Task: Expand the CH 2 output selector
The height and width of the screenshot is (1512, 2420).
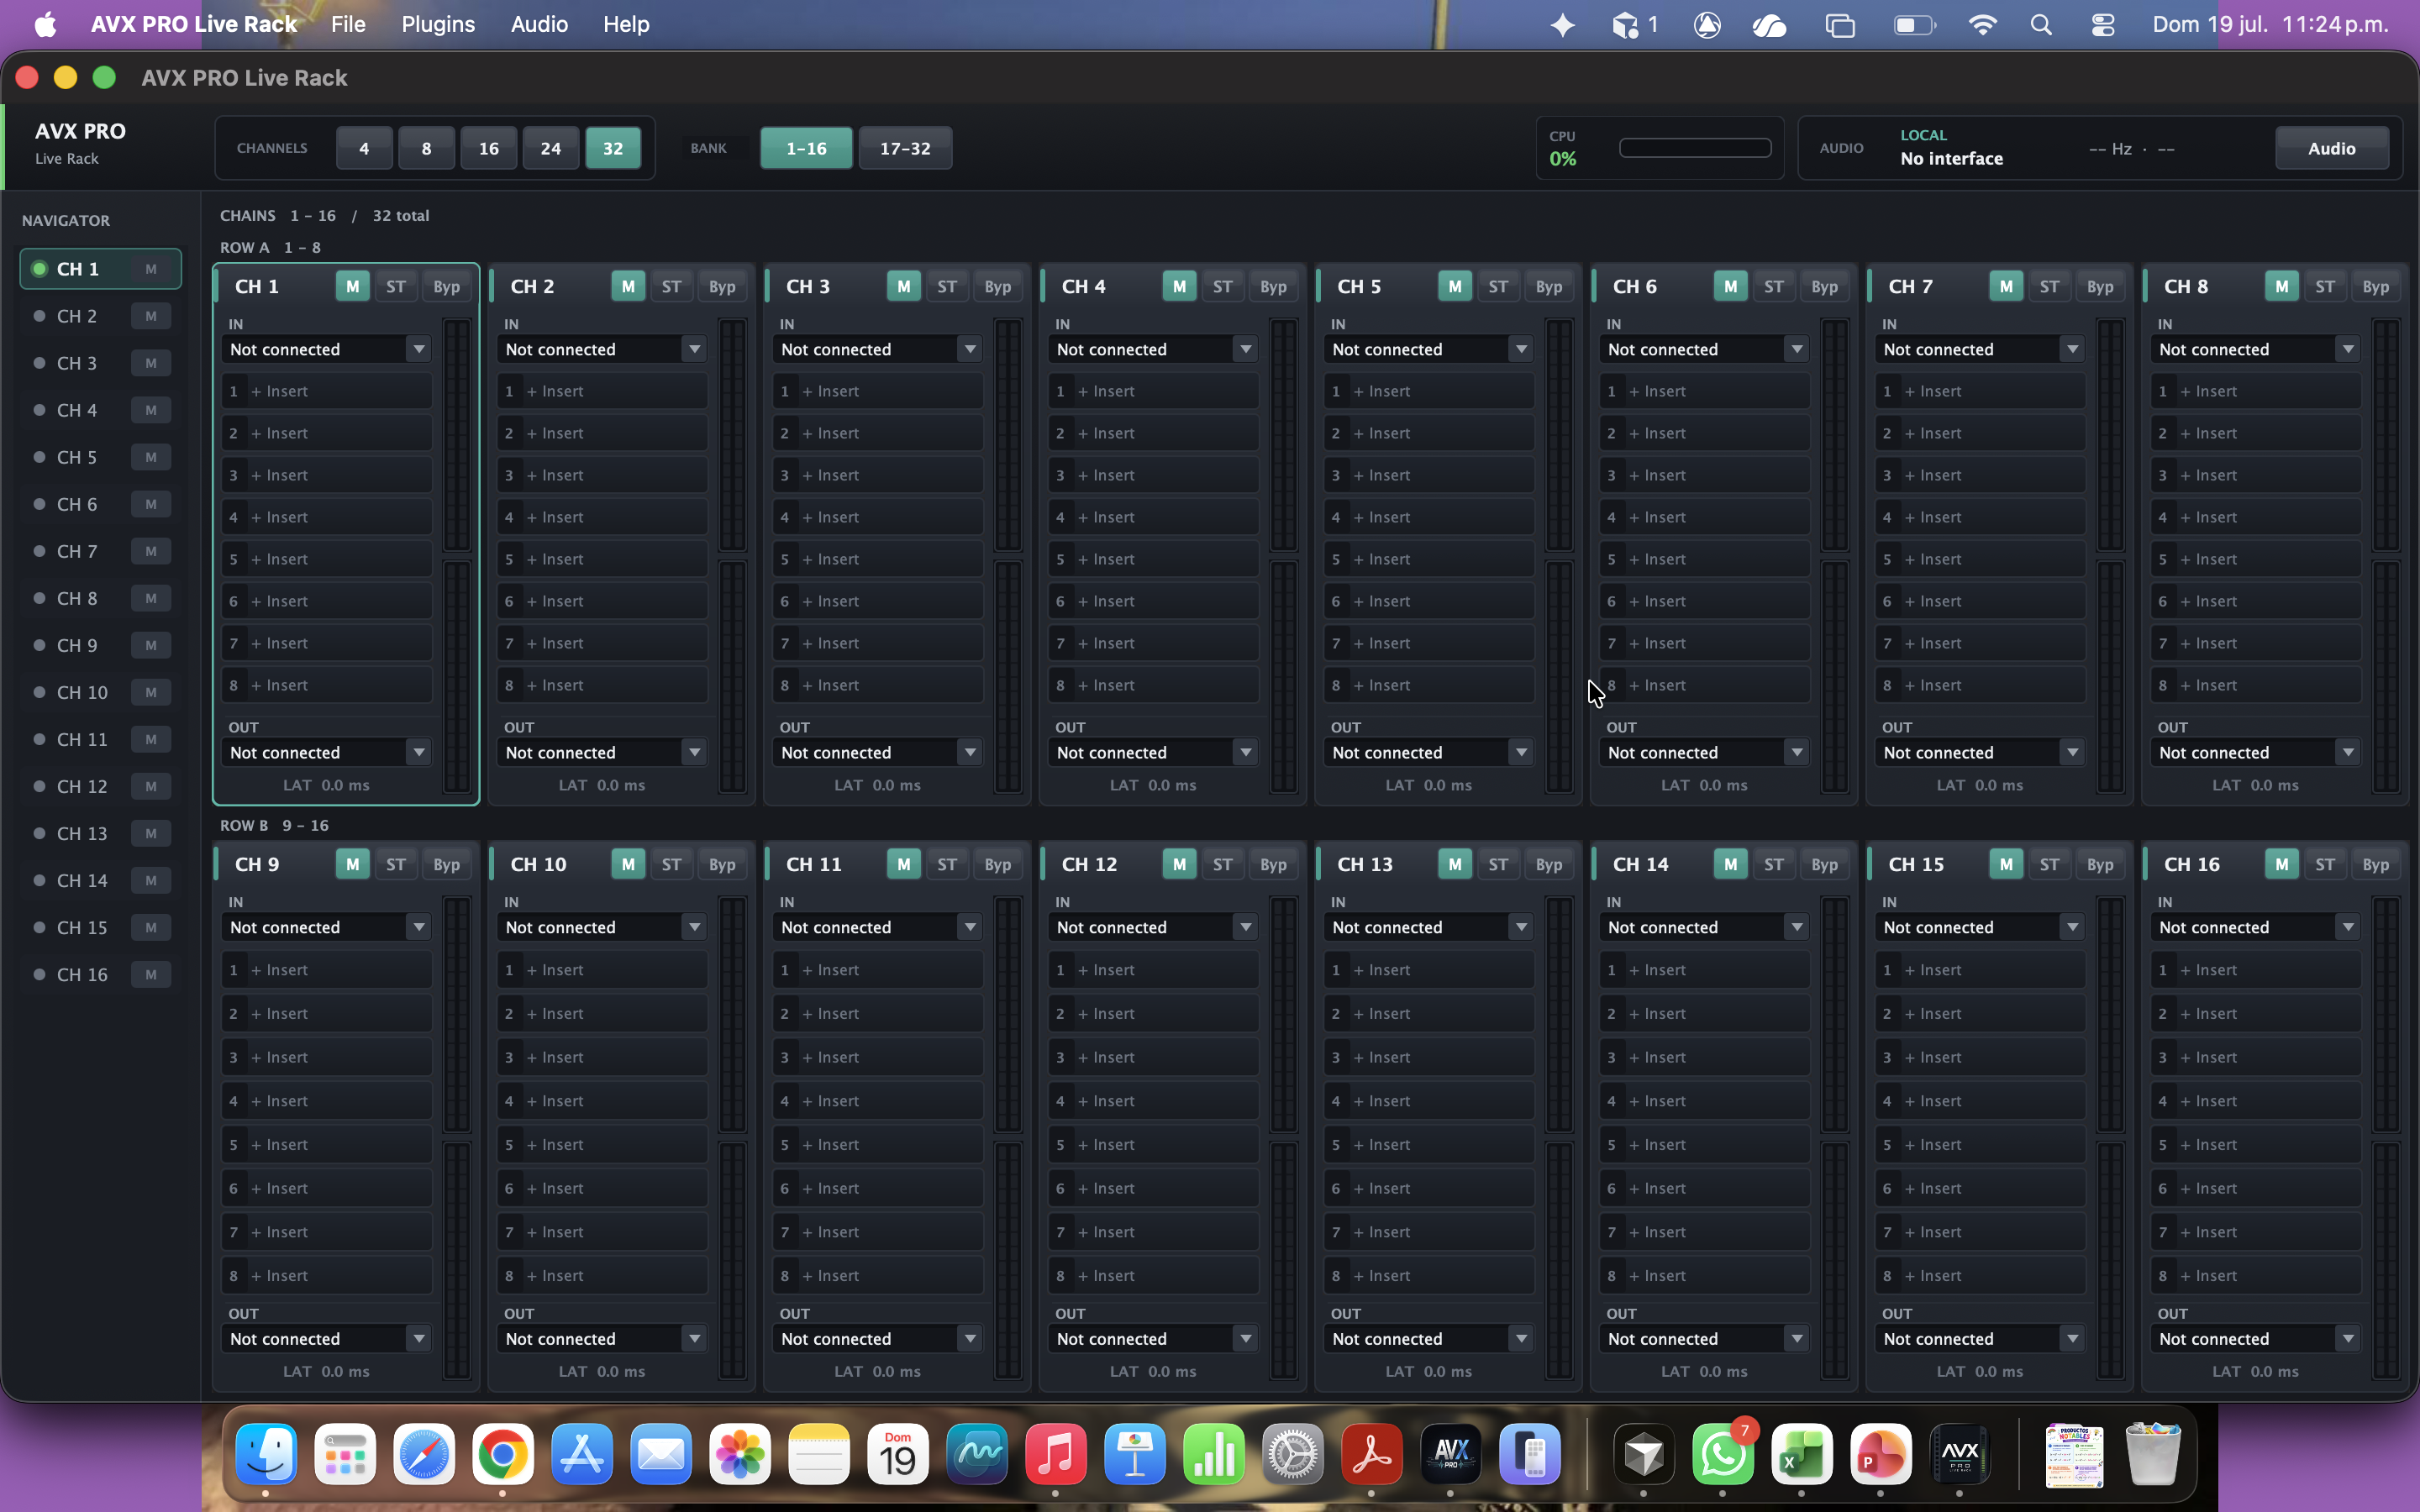Action: coord(602,752)
